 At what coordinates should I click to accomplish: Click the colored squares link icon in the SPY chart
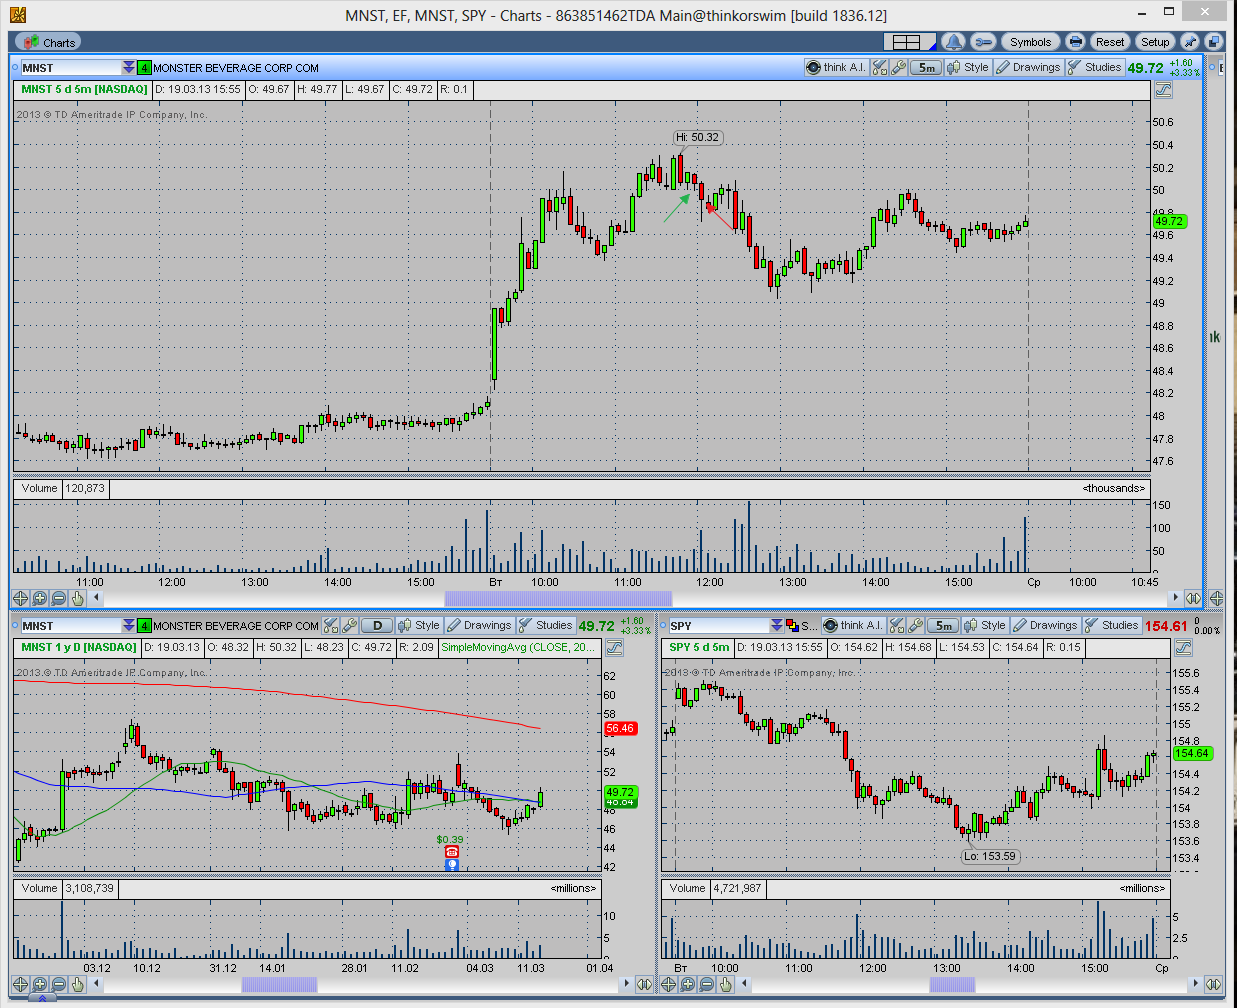[x=792, y=625]
